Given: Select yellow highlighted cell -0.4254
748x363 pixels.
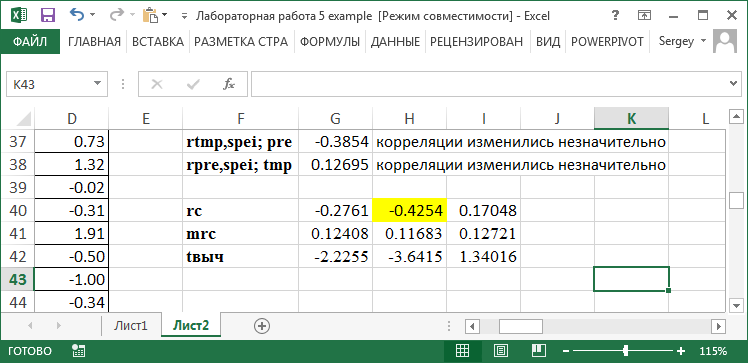Looking at the screenshot, I should tap(409, 210).
